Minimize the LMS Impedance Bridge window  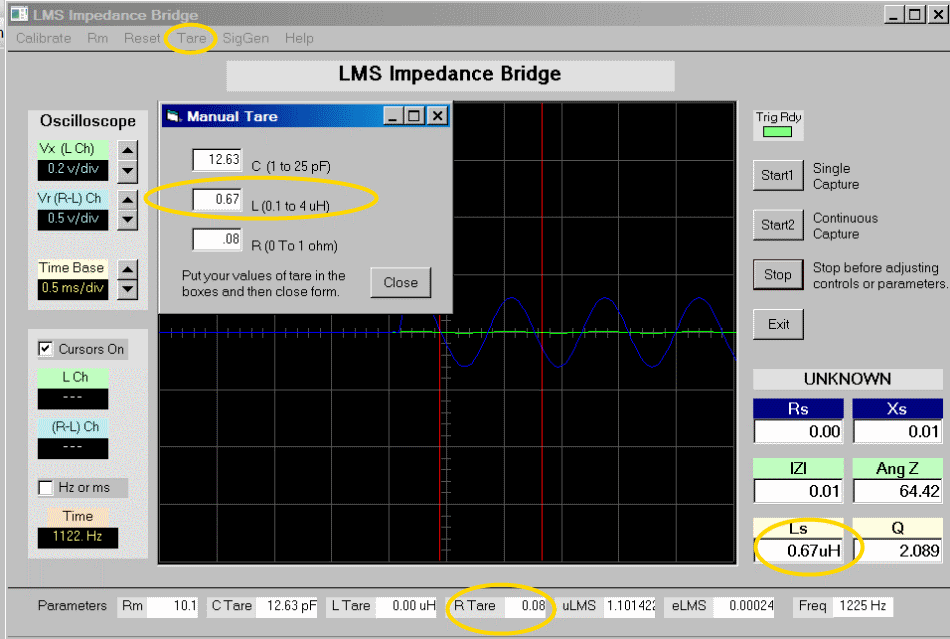pos(893,15)
